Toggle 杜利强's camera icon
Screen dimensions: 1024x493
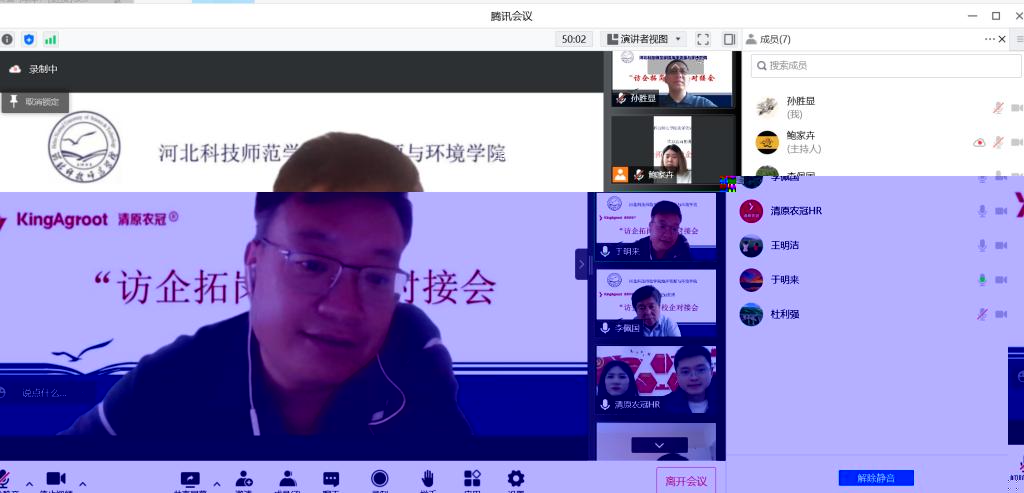pos(1000,315)
